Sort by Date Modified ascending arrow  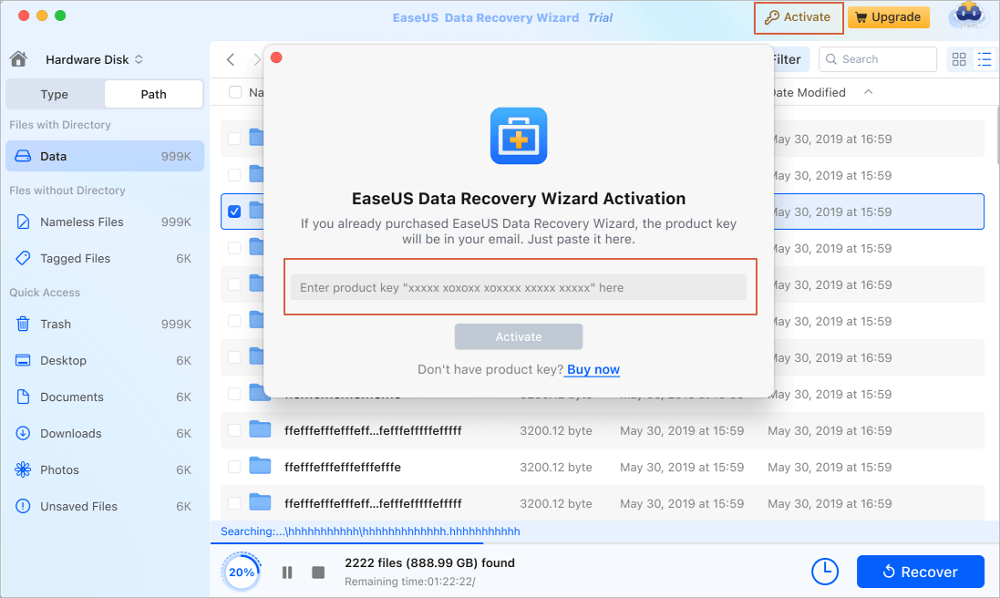pyautogui.click(x=868, y=92)
